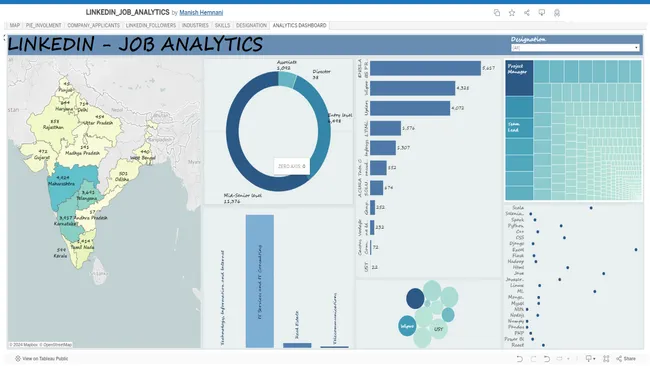The image size is (650, 366).
Task: Click the Refresh data icon in bottom toolbar
Action: pos(560,359)
